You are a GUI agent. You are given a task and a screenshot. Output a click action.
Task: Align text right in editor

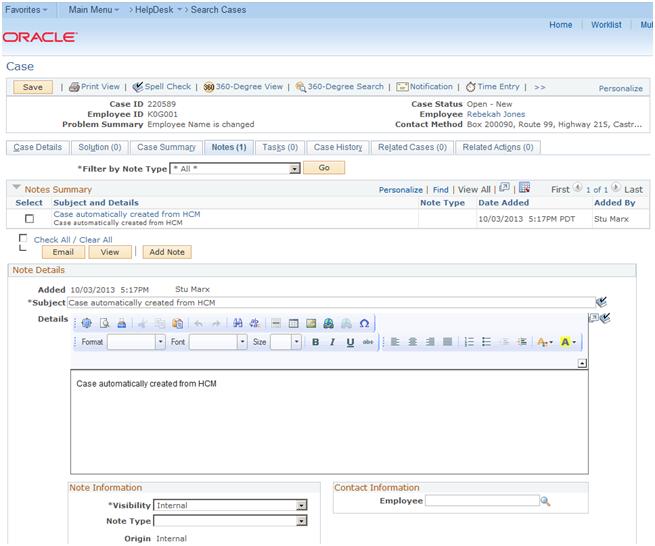(x=430, y=342)
